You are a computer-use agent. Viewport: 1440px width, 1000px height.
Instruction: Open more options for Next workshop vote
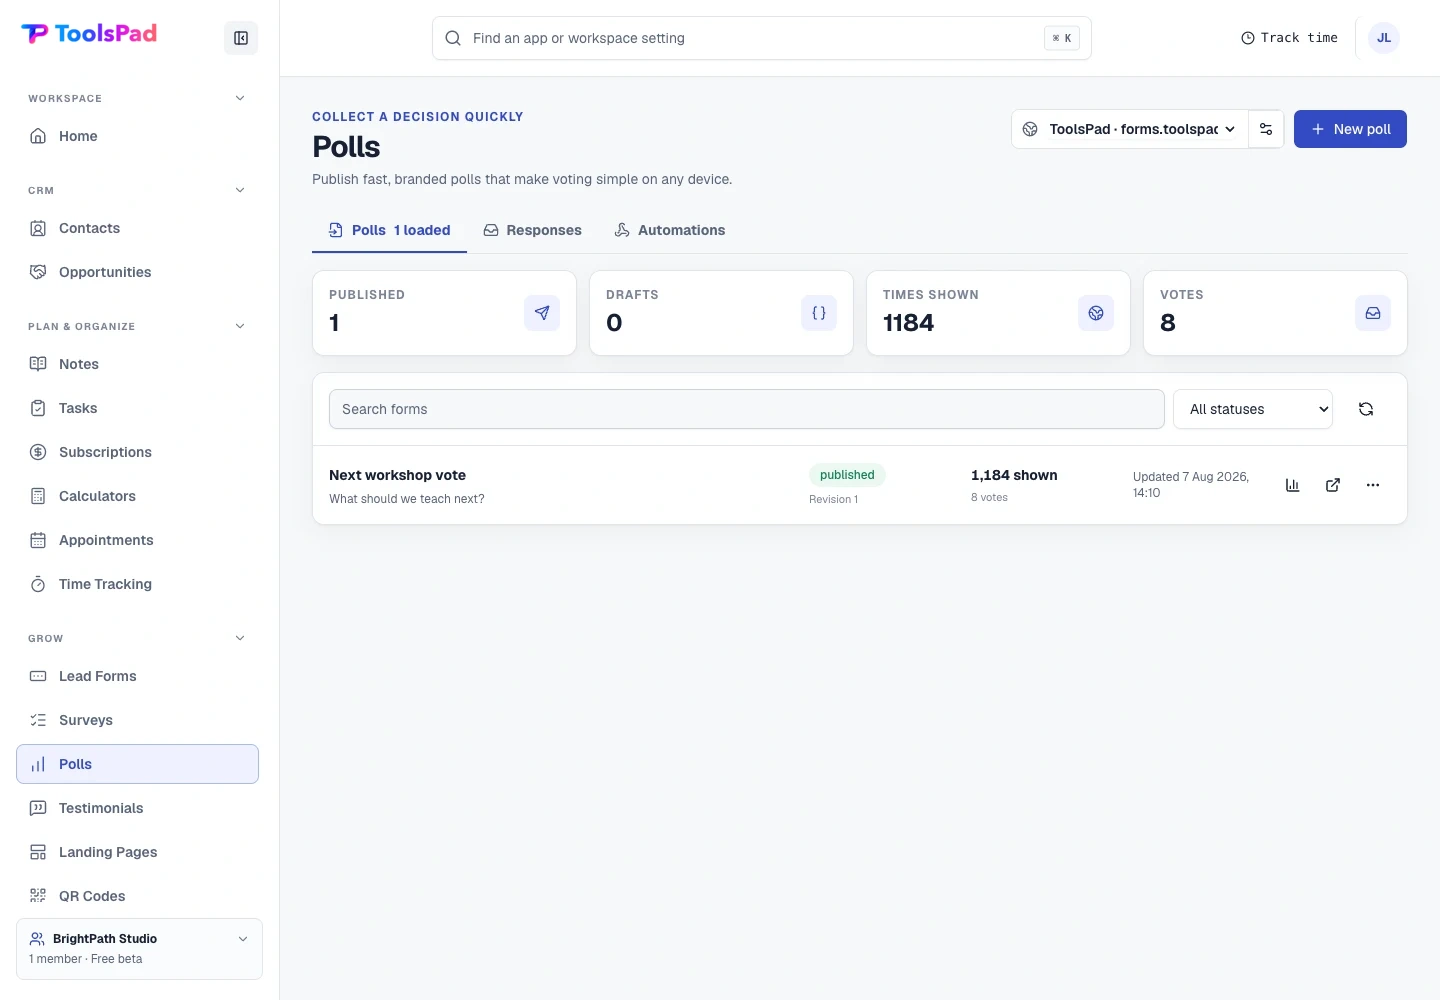pos(1373,485)
